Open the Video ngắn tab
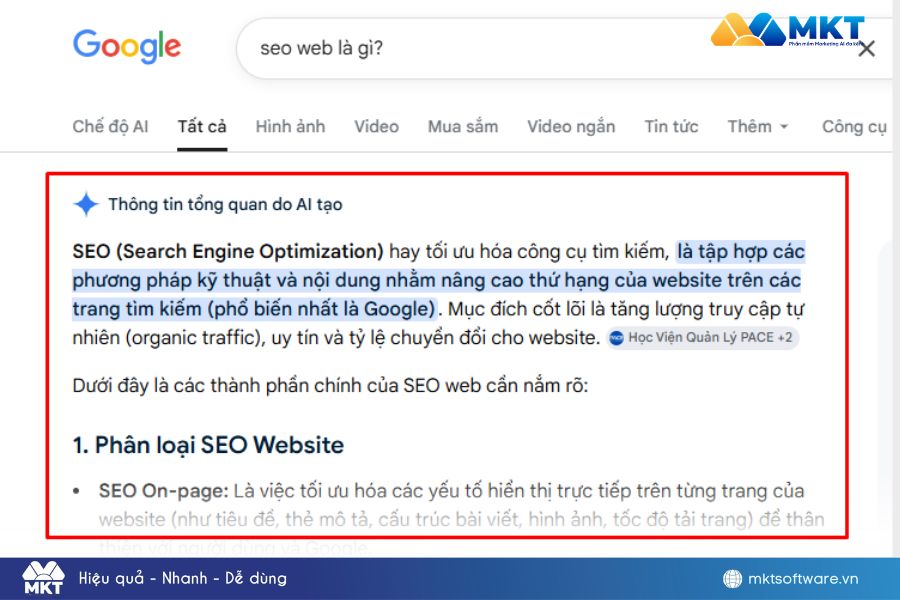900x600 pixels. [x=571, y=126]
